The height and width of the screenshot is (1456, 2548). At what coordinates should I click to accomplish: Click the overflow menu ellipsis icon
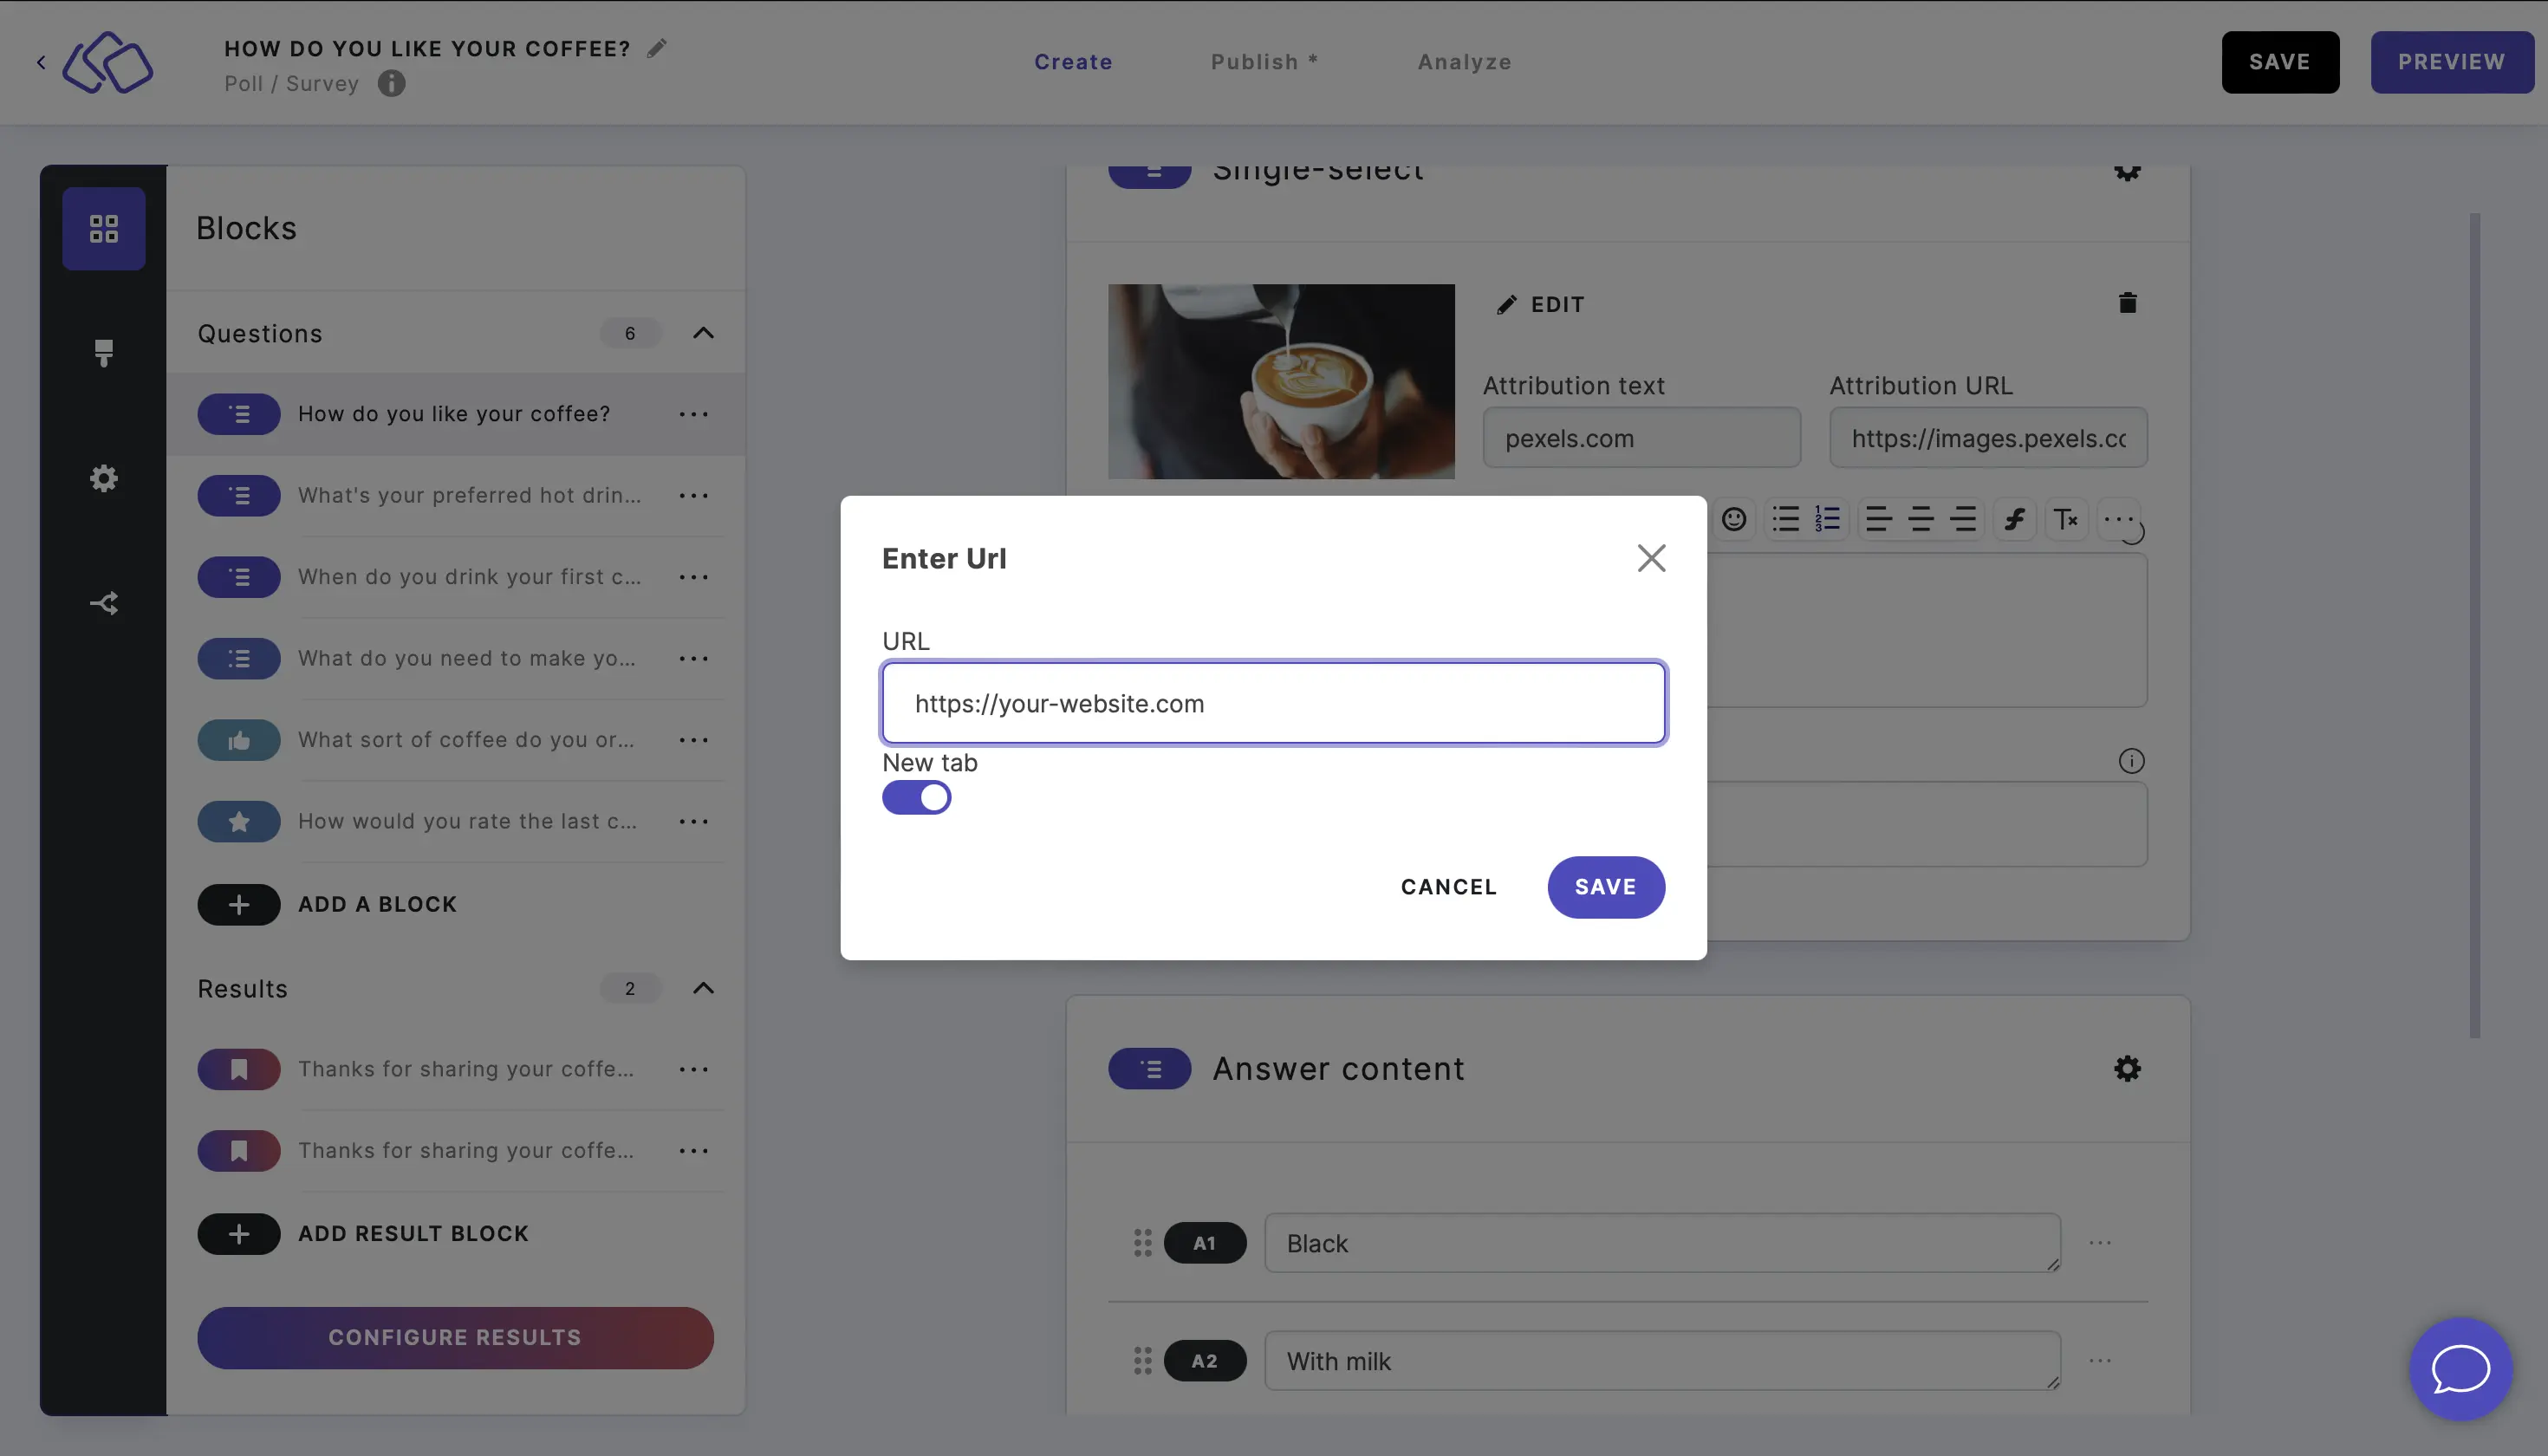[2116, 520]
